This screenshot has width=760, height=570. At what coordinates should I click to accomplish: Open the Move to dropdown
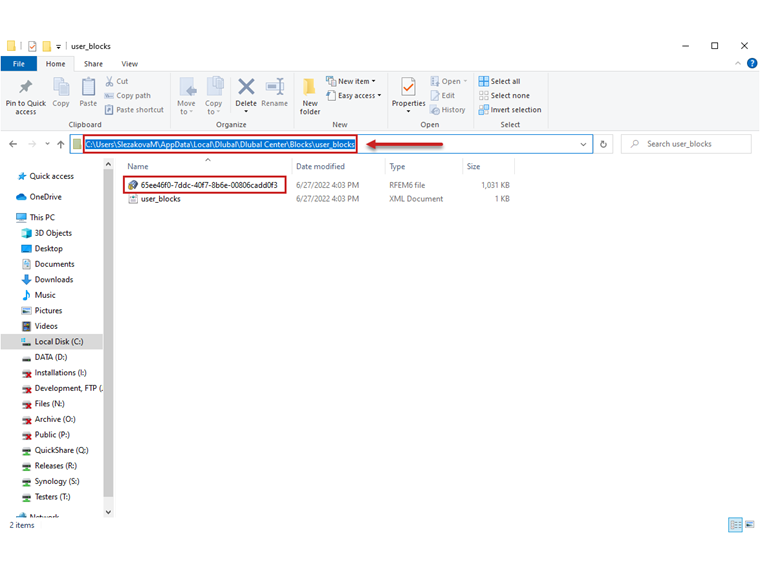[186, 96]
